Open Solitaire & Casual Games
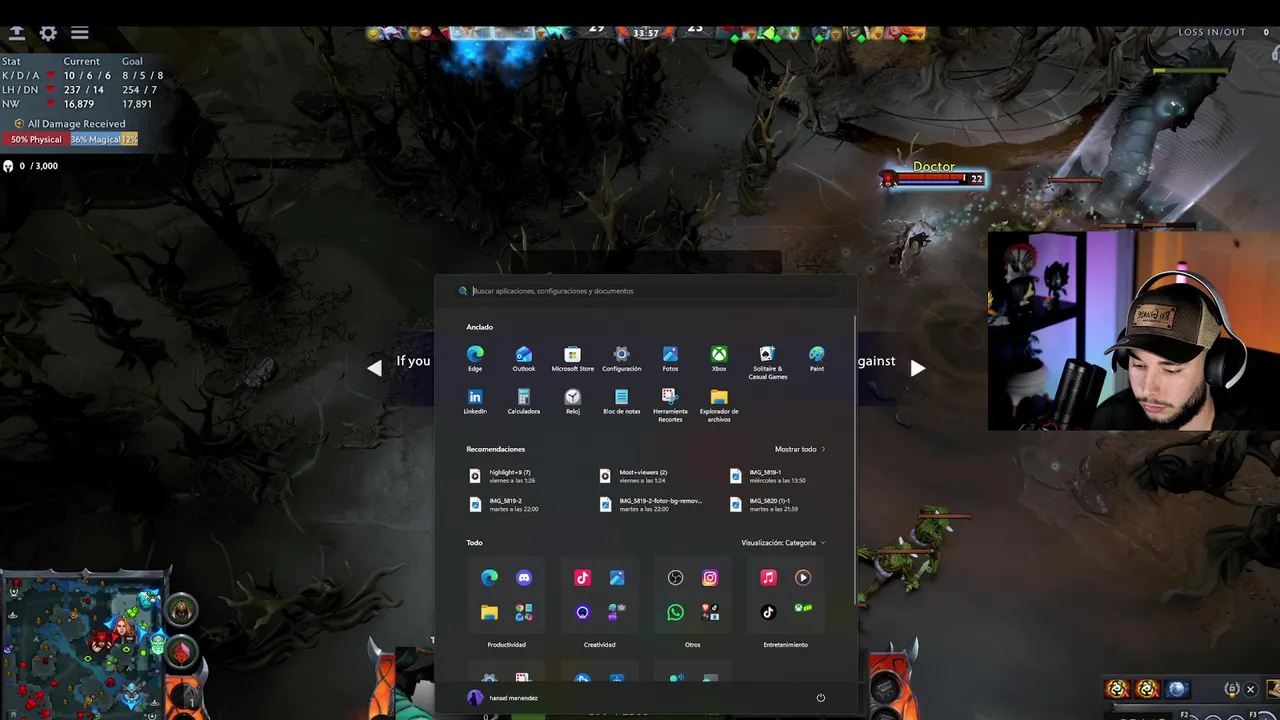The image size is (1280, 720). 767,362
